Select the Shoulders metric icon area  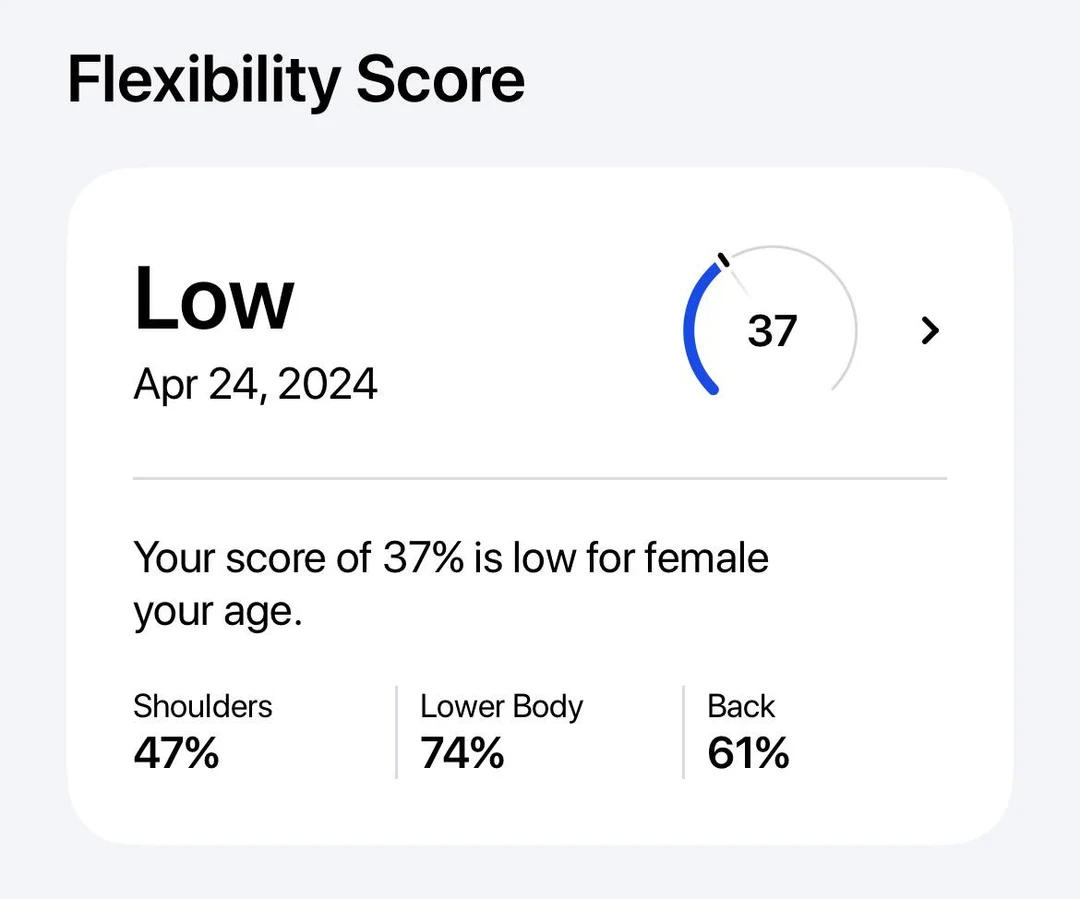click(202, 730)
